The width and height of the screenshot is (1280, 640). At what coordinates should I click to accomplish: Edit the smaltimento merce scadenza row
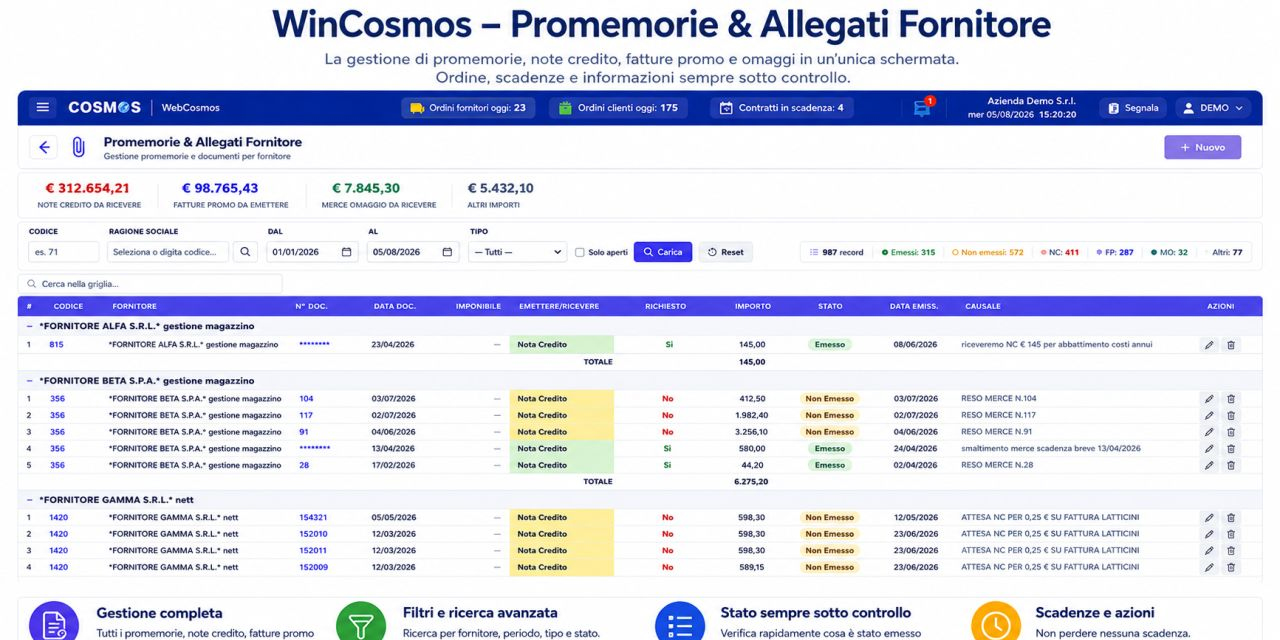coord(1209,449)
